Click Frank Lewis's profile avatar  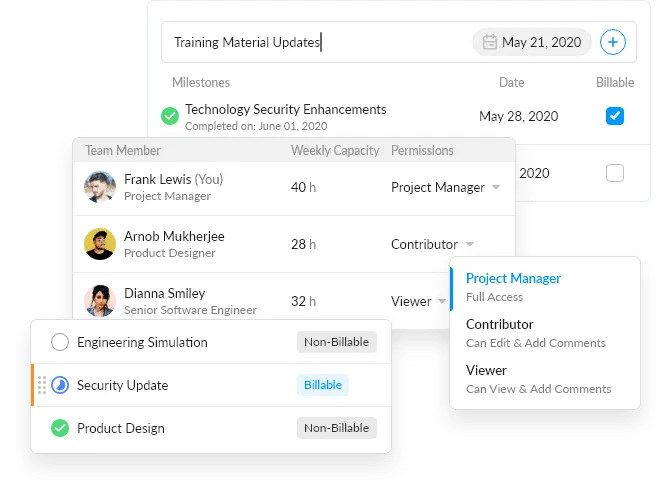[x=100, y=187]
